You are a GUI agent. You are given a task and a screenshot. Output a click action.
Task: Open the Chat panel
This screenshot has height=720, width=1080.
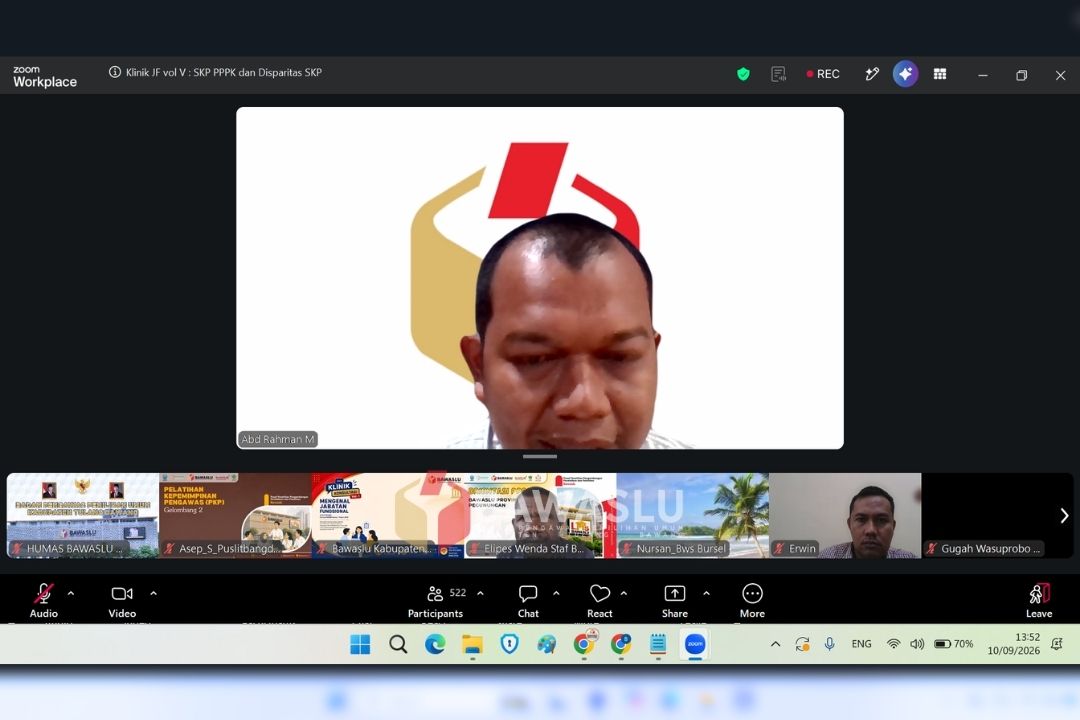pyautogui.click(x=528, y=600)
